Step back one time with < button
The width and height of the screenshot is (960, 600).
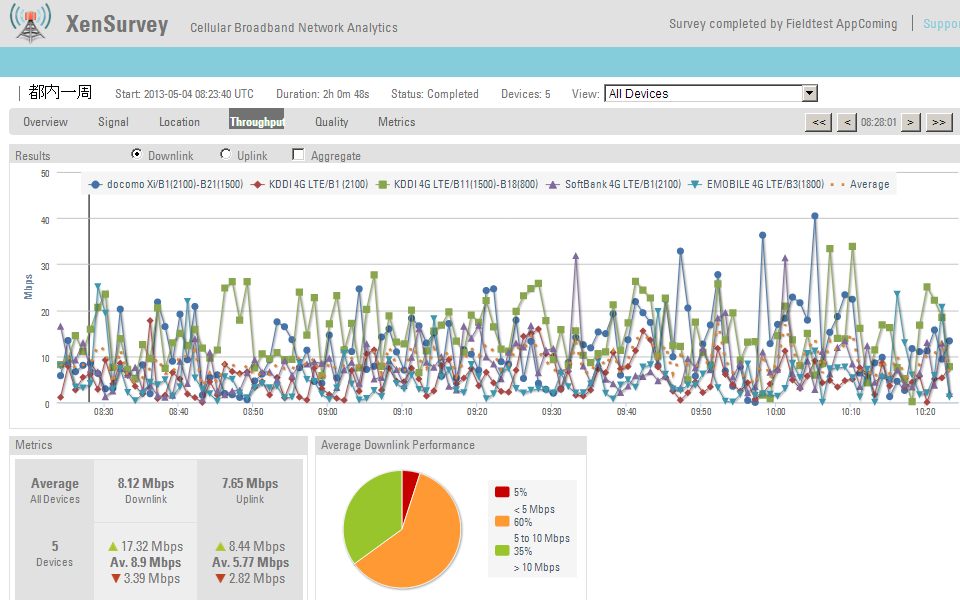tap(847, 122)
